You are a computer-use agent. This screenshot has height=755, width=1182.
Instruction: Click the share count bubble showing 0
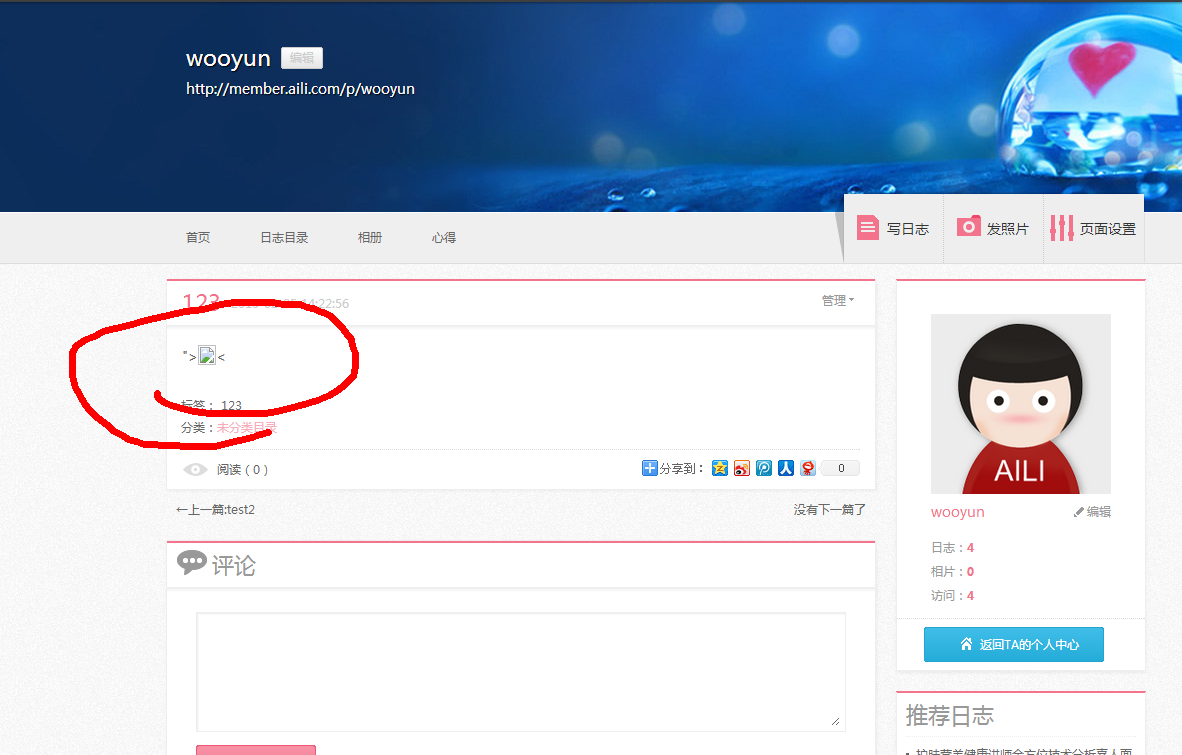pyautogui.click(x=841, y=468)
